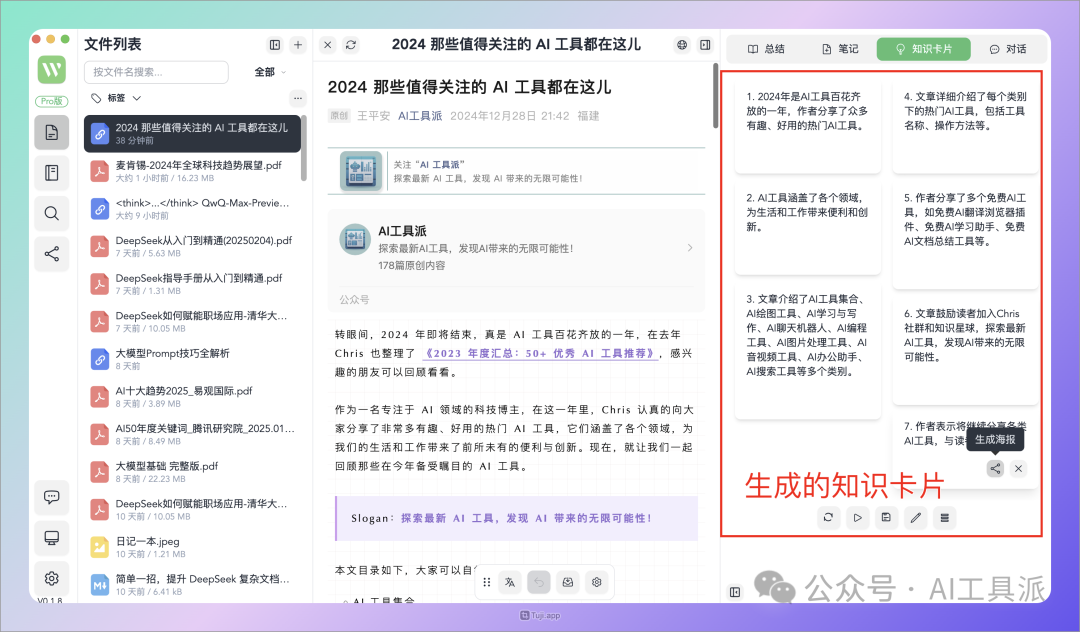Select knowledge card 3 about AI工具集合
The width and height of the screenshot is (1080, 632).
(x=808, y=351)
